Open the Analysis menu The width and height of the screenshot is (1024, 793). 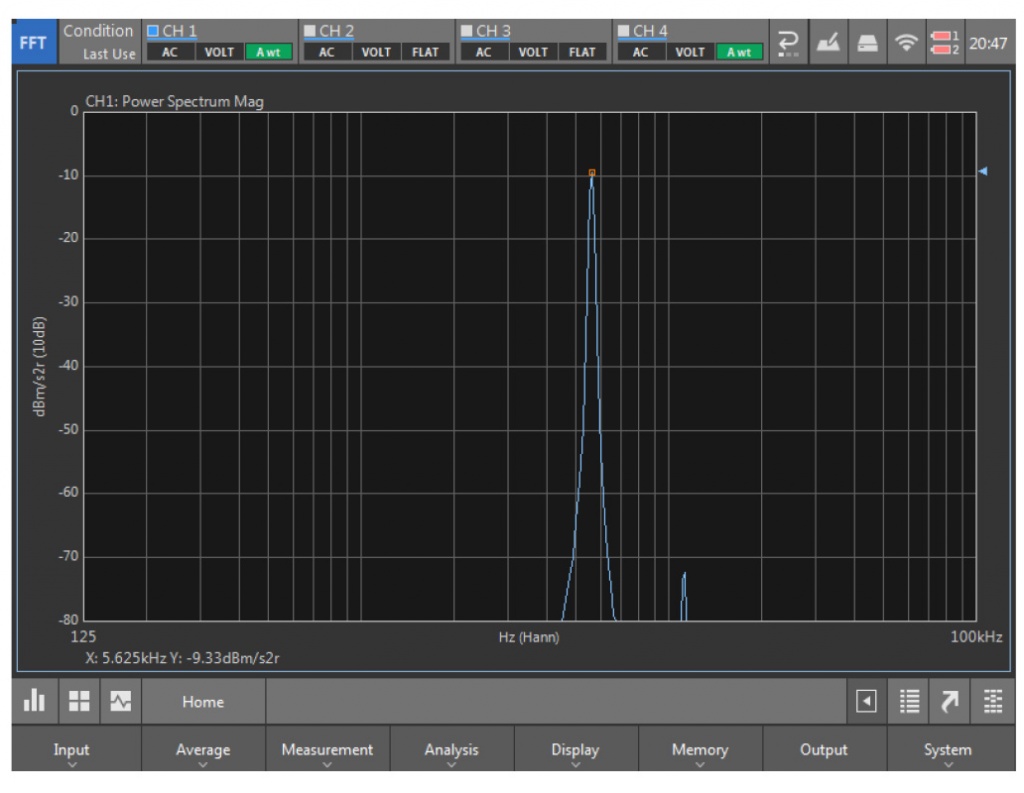(451, 749)
